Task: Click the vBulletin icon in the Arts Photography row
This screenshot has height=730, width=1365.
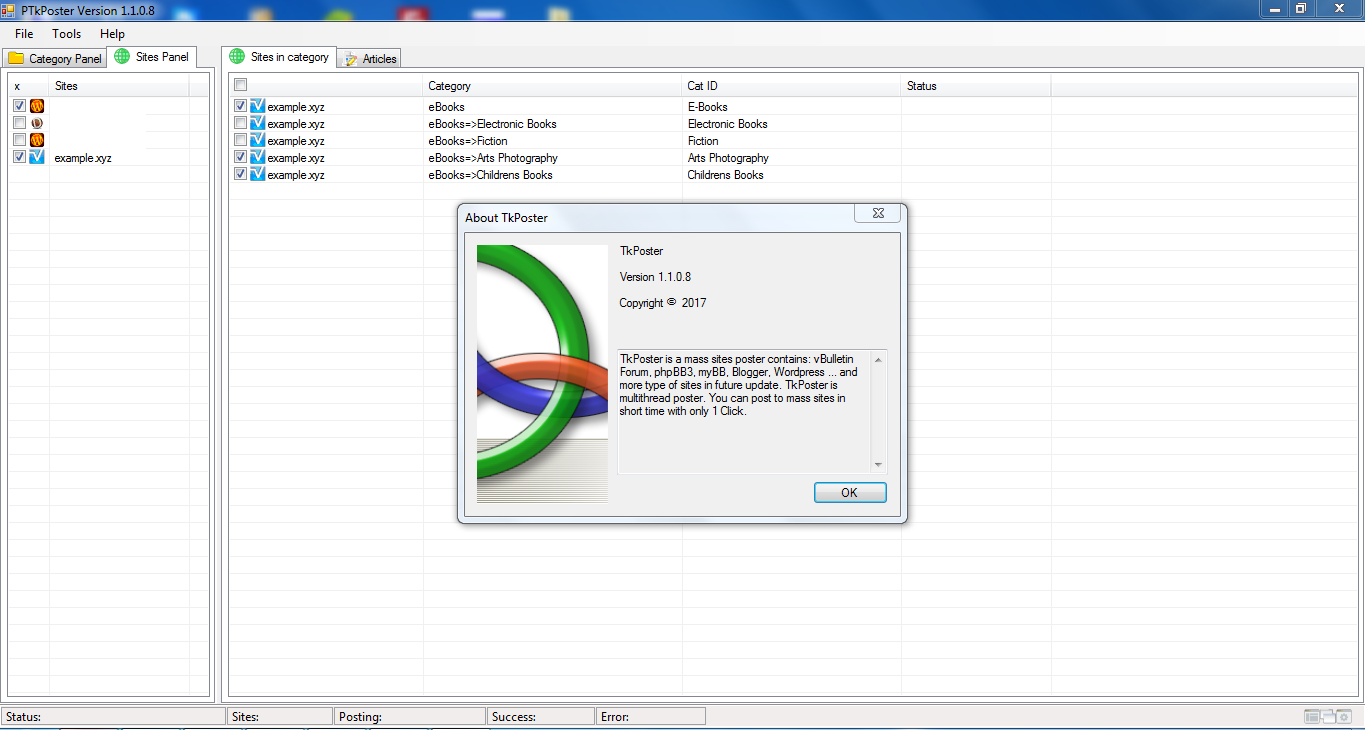Action: click(257, 157)
